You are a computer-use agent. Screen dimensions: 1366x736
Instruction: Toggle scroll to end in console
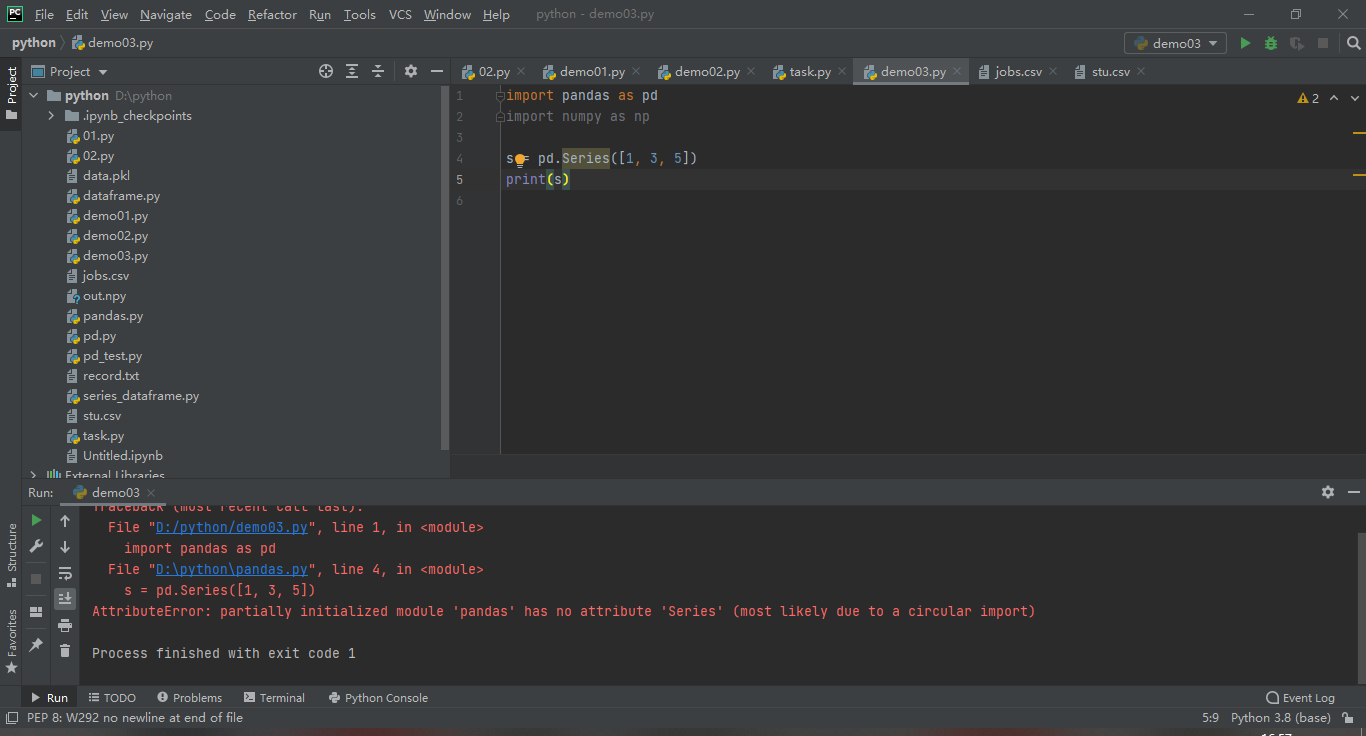[65, 598]
